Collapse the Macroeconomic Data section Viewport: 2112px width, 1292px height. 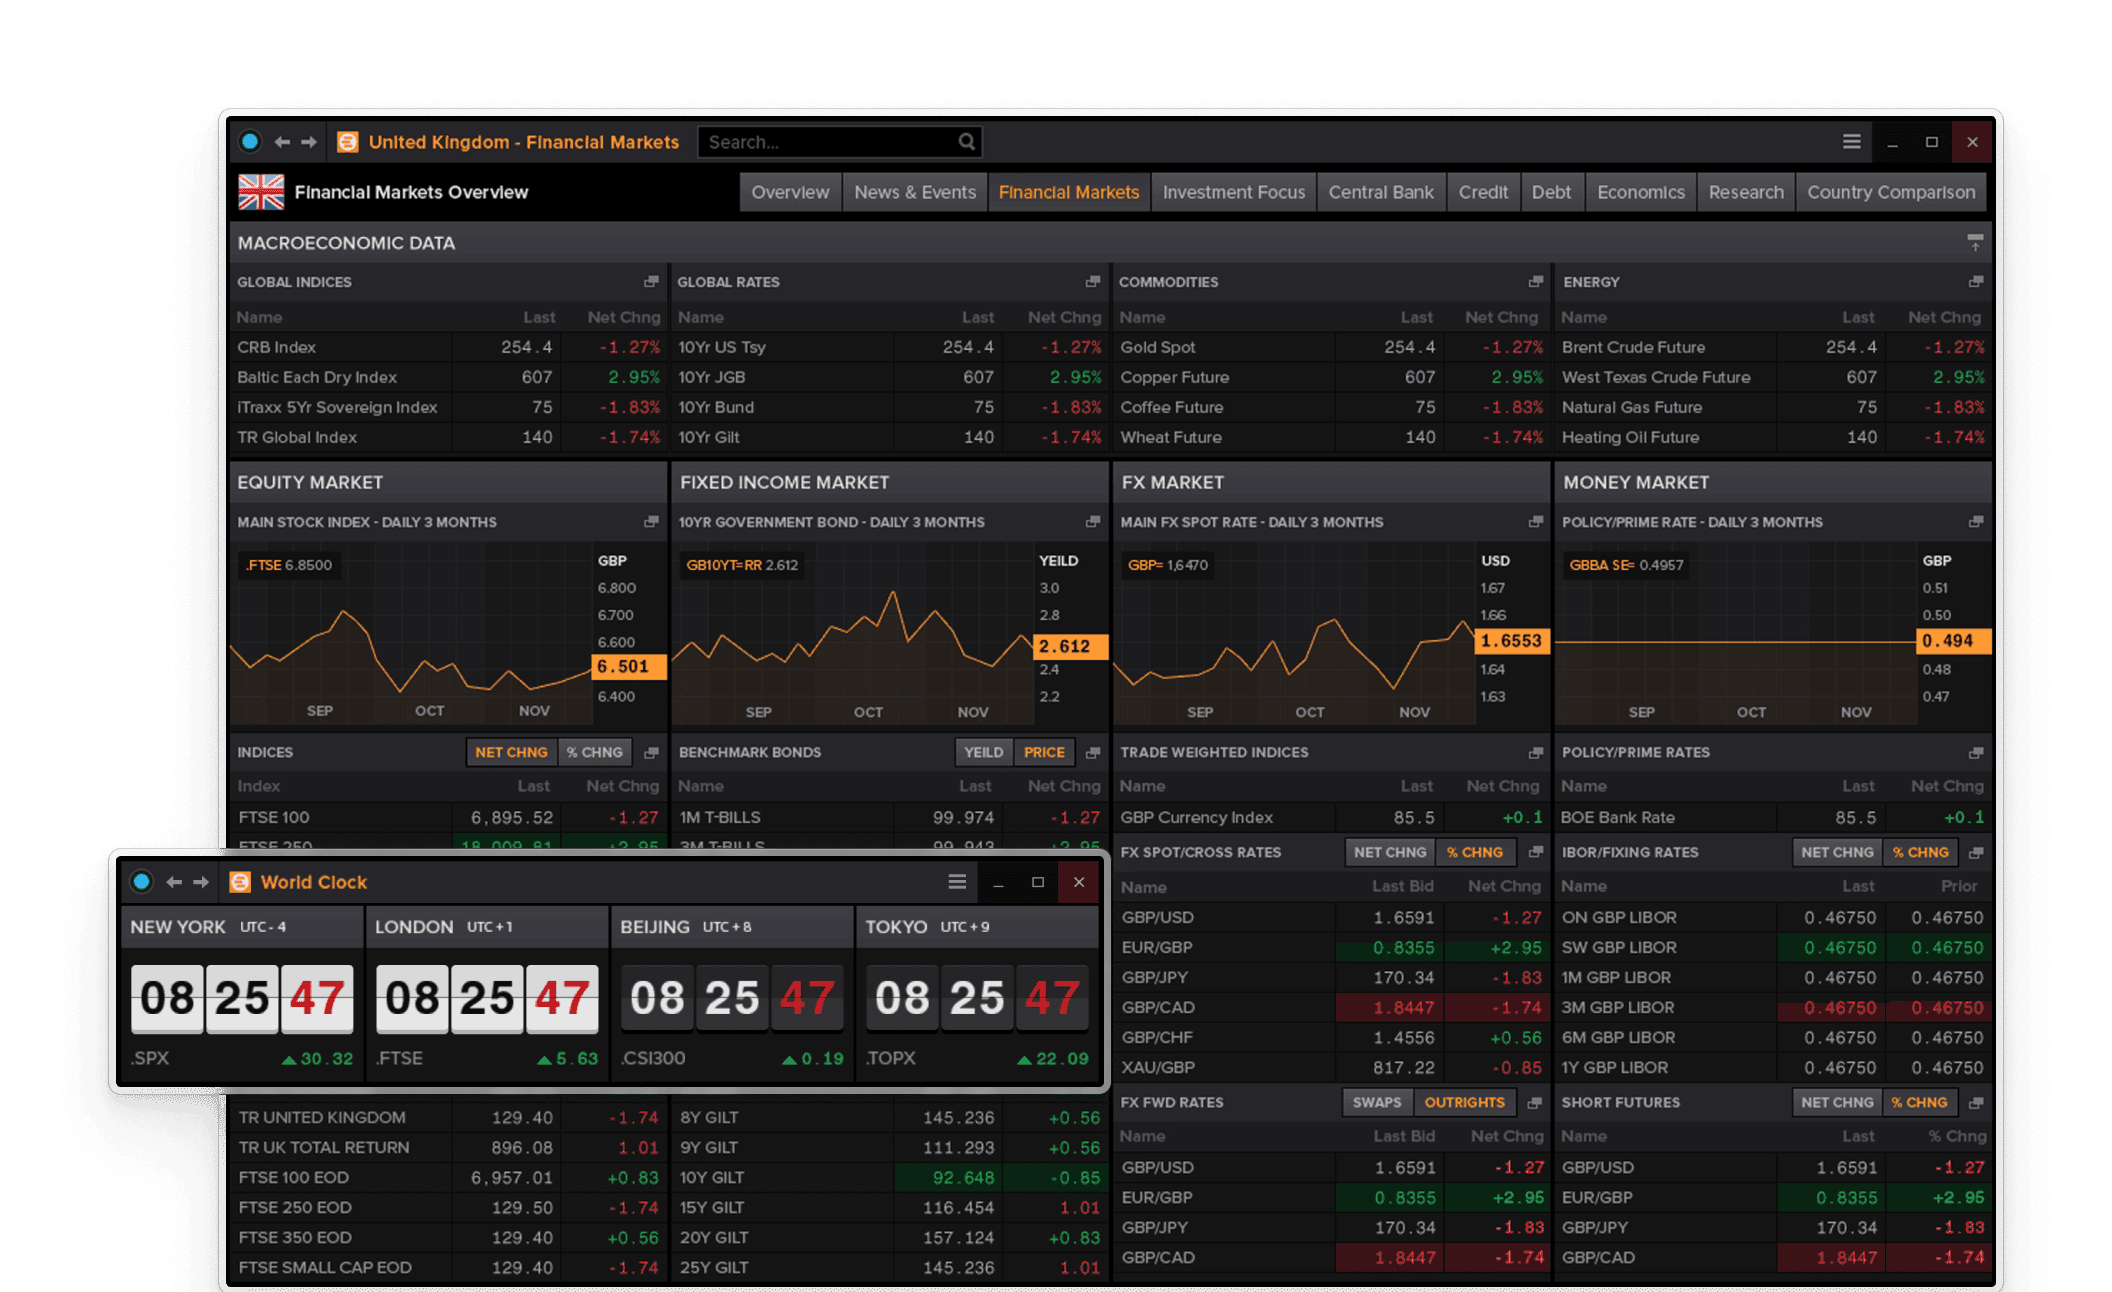[x=1975, y=243]
